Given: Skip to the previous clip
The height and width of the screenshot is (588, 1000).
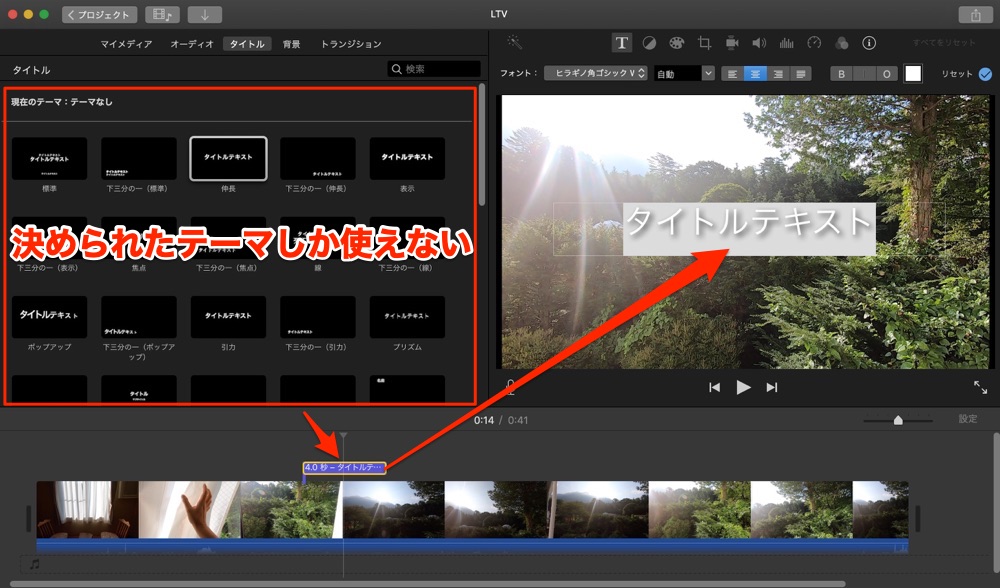Looking at the screenshot, I should [714, 387].
